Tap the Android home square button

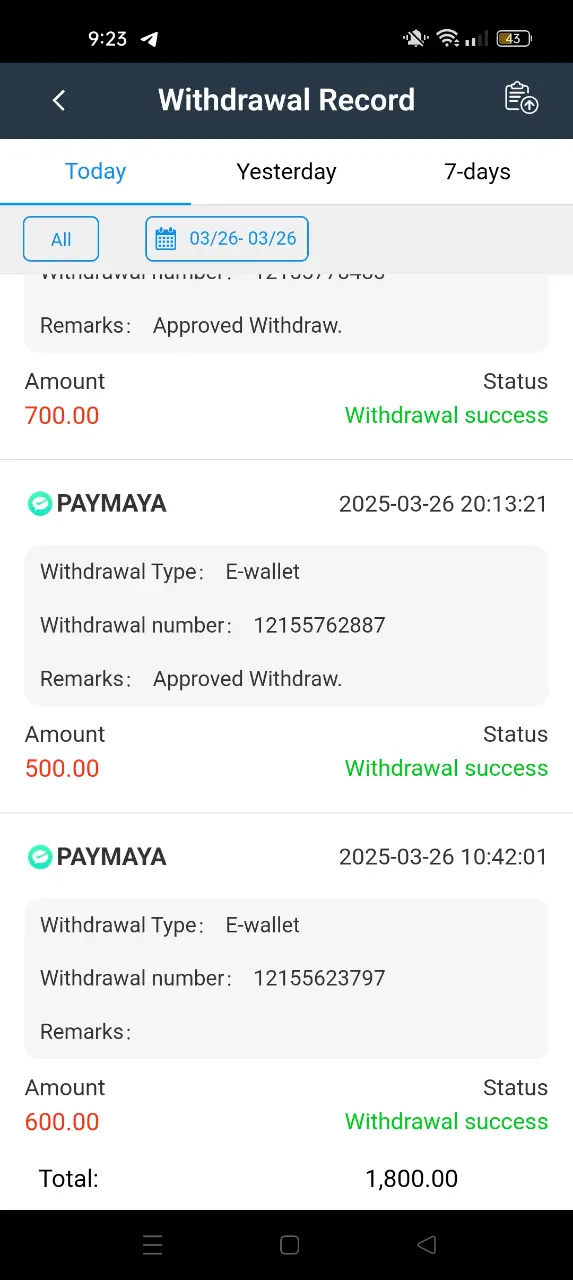coord(290,1245)
